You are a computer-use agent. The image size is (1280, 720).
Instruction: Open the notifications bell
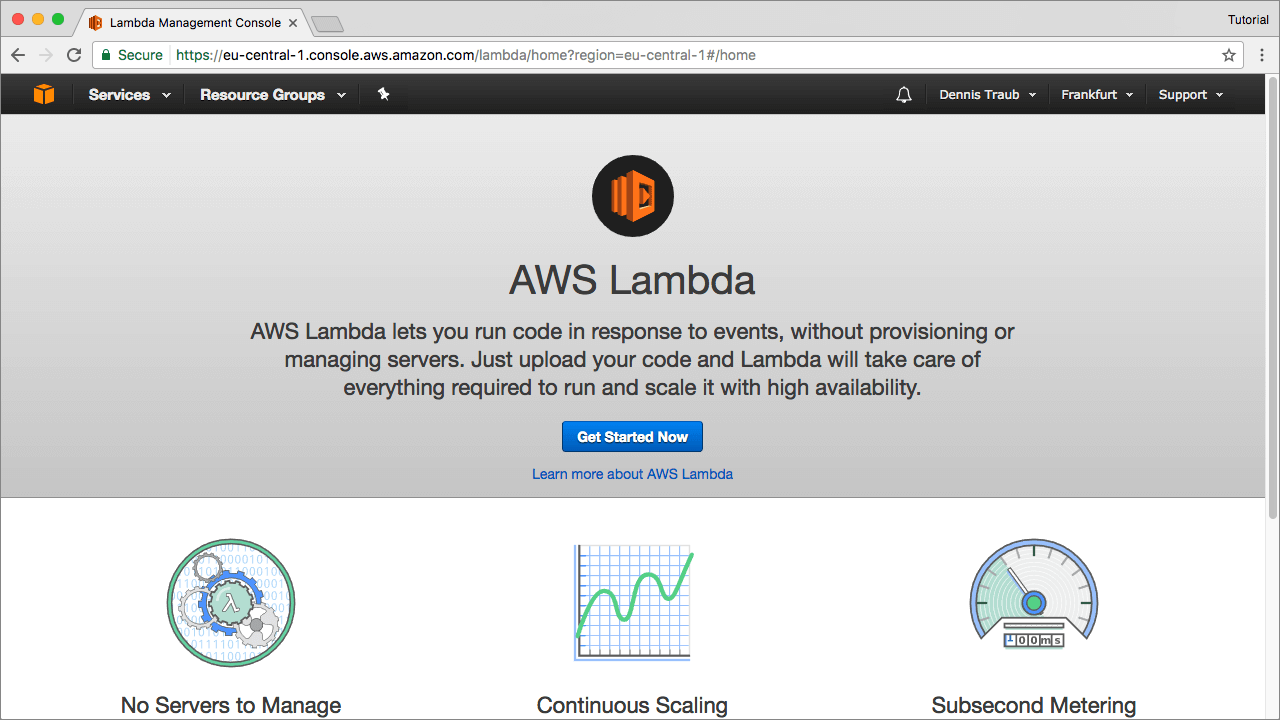coord(904,95)
